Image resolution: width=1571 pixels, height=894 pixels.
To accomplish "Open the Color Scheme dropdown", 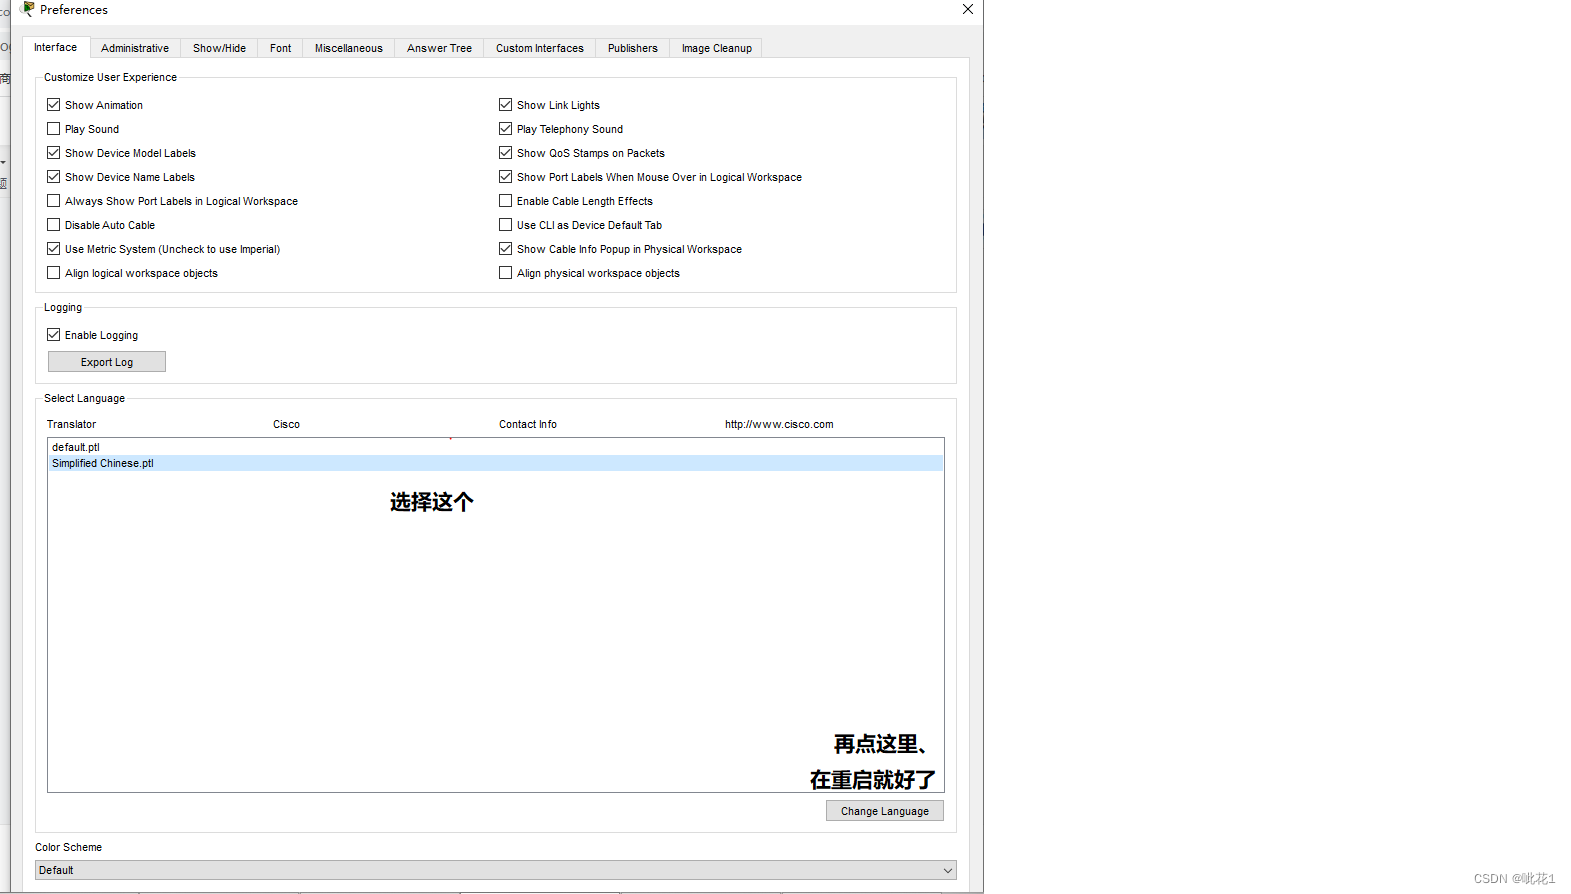I will [496, 870].
